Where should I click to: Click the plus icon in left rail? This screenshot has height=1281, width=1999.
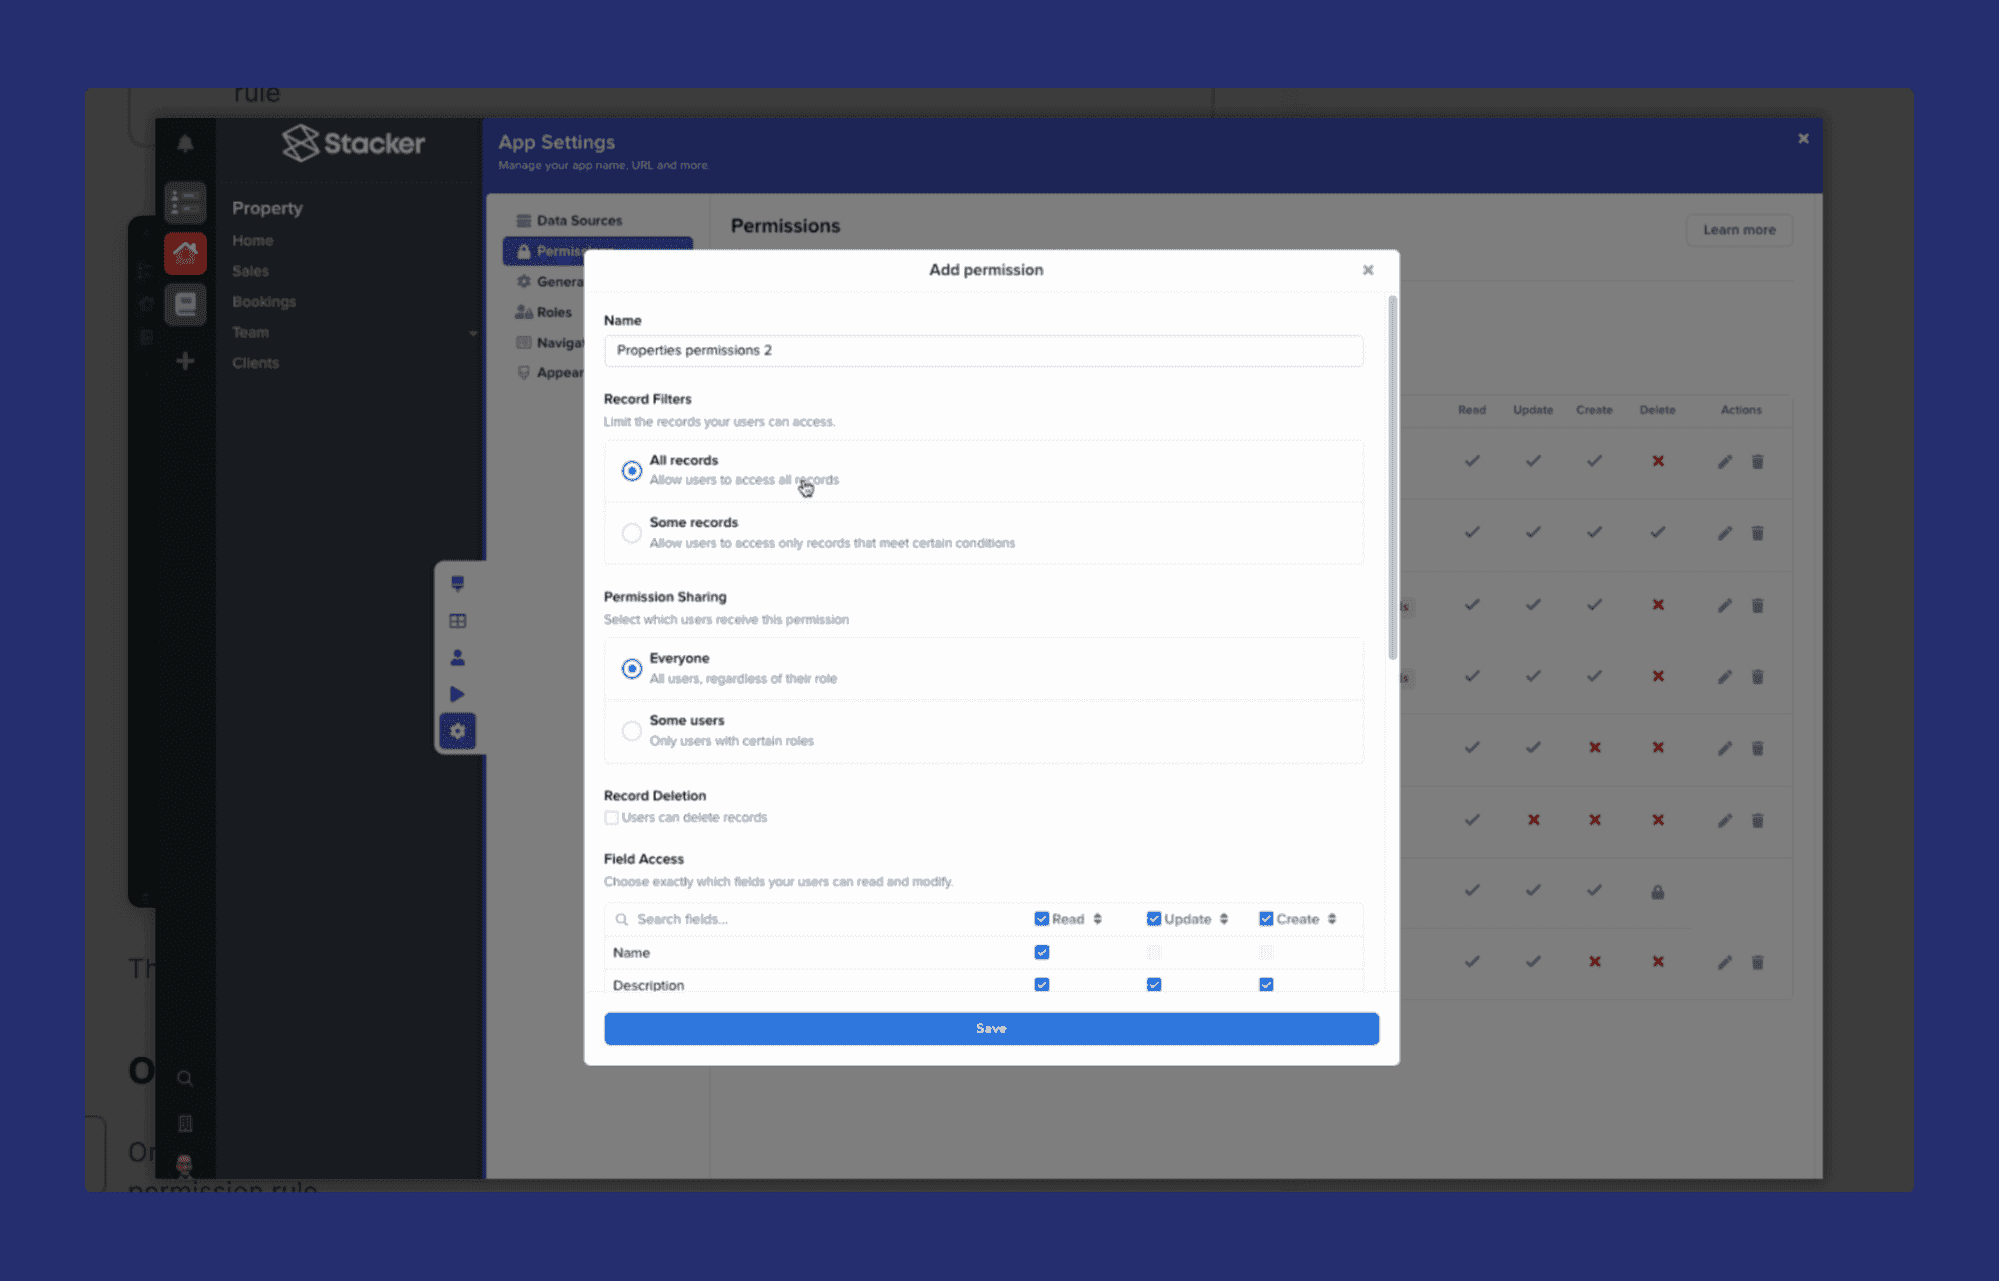185,361
